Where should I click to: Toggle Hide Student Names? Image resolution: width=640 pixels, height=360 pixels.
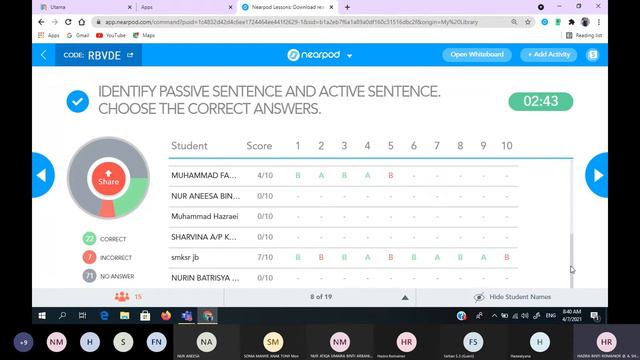(x=512, y=297)
